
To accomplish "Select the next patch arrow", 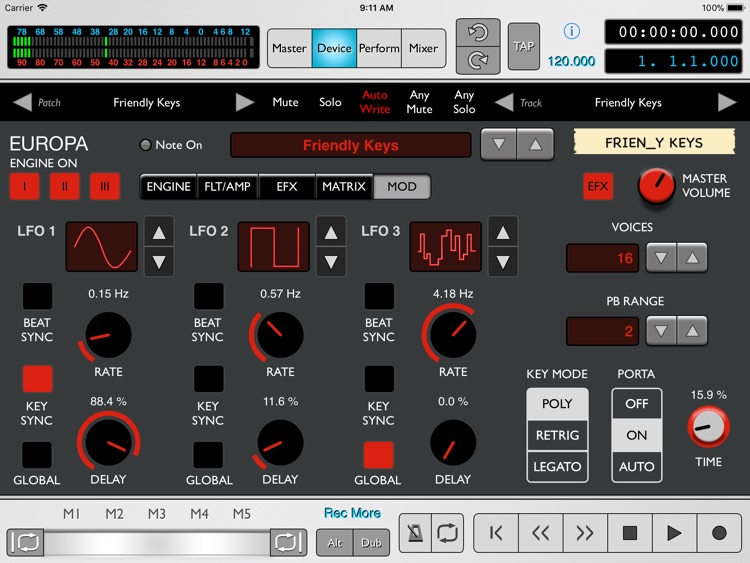I will coord(245,102).
